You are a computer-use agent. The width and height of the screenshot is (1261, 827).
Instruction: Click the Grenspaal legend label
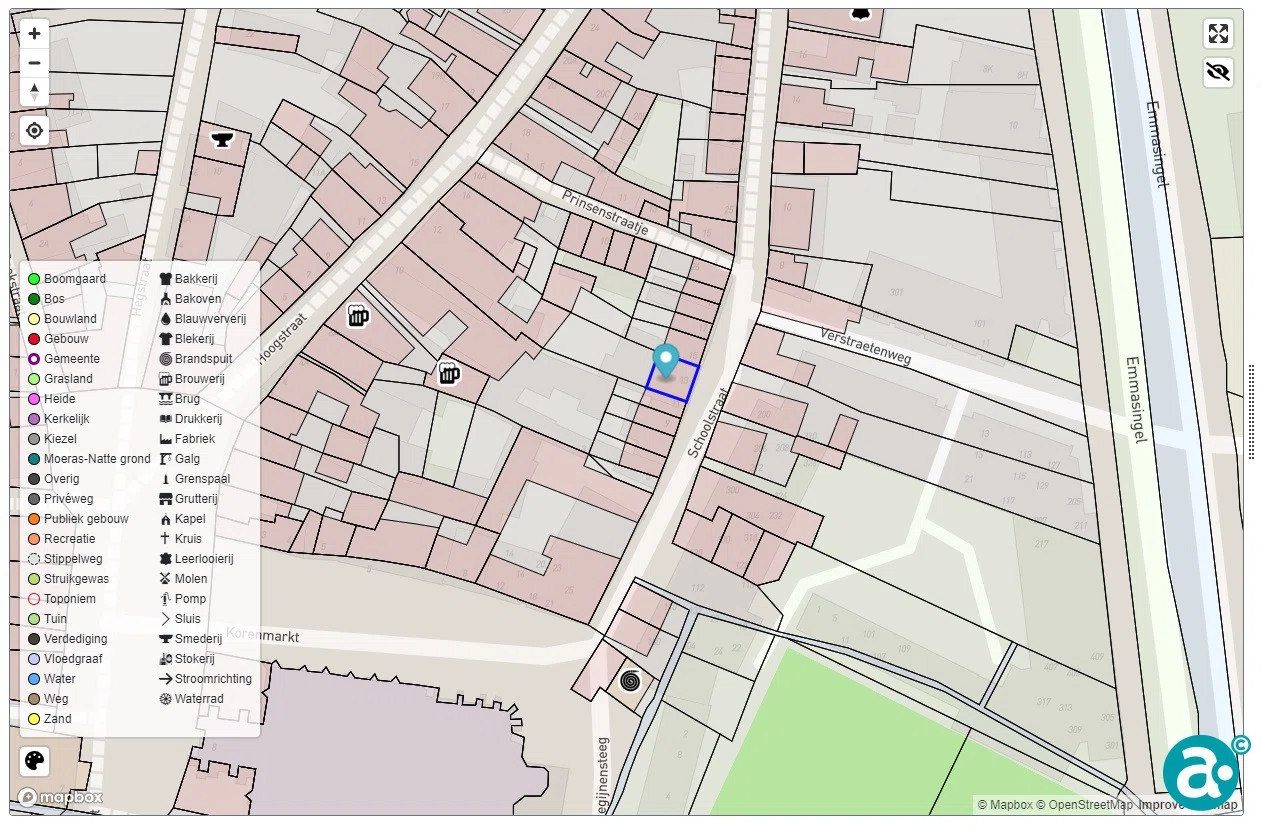click(202, 479)
